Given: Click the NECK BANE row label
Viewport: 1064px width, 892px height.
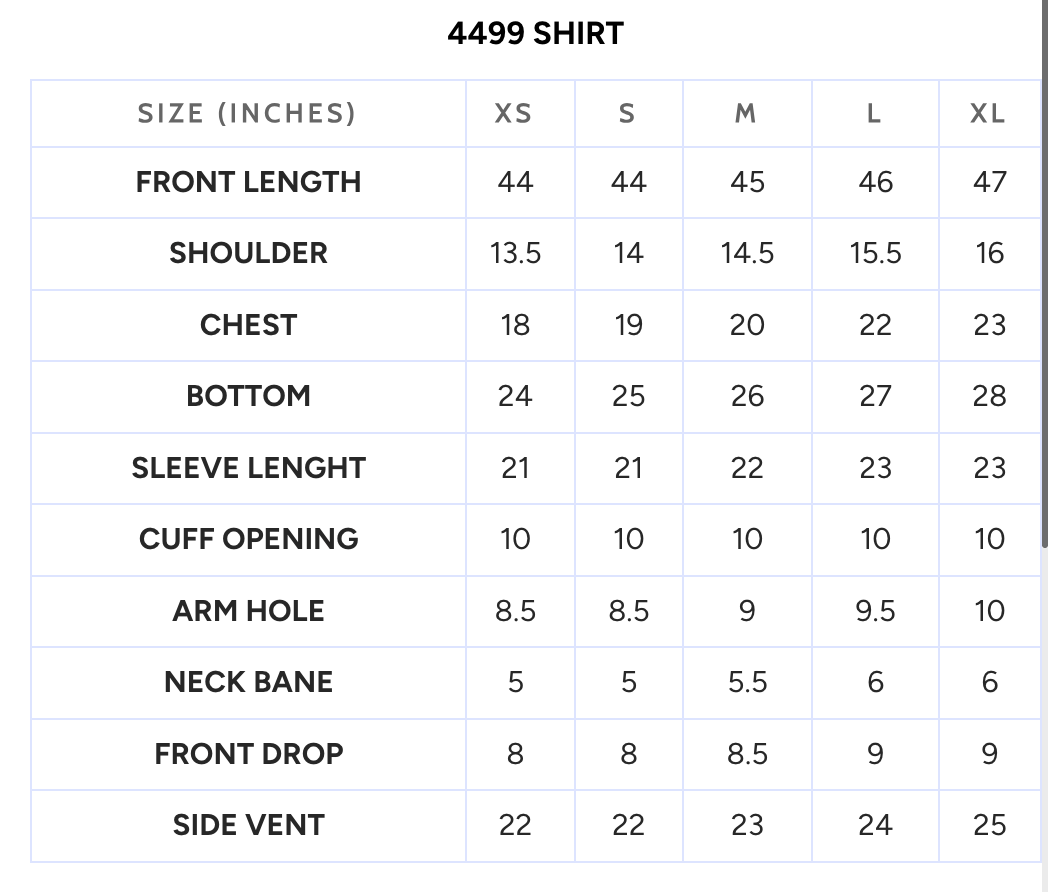Looking at the screenshot, I should 248,682.
